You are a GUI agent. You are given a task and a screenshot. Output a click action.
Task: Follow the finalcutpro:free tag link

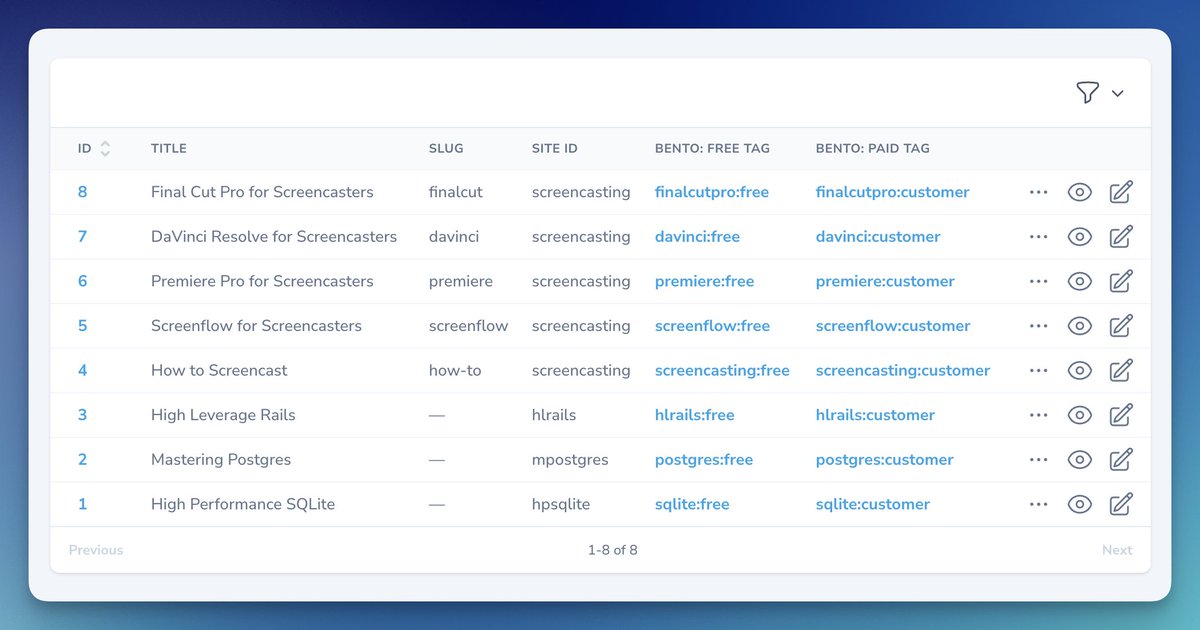(712, 192)
